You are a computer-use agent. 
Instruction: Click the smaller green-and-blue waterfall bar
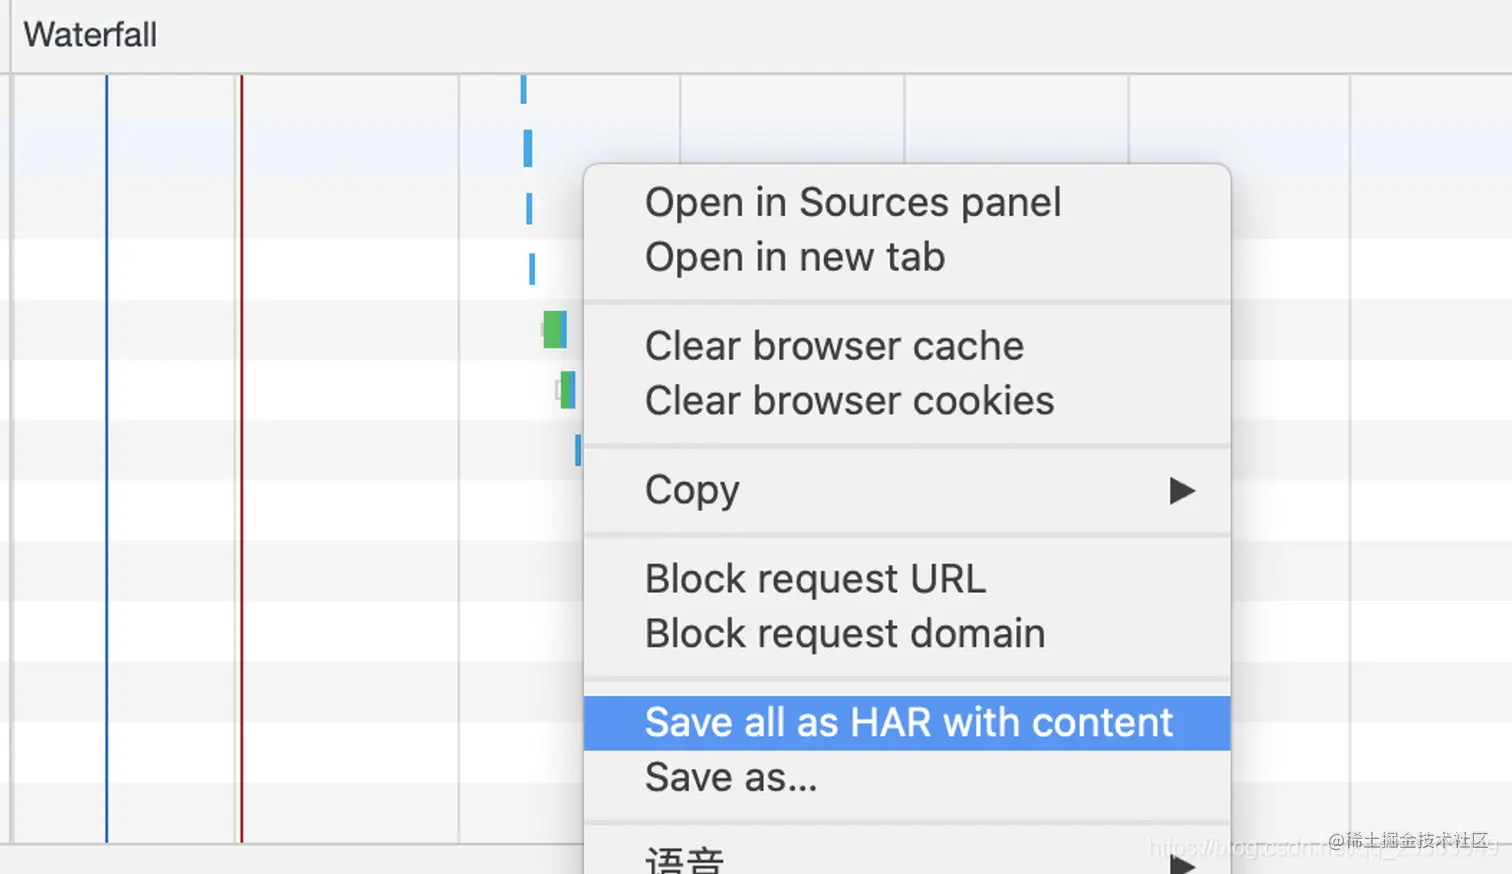click(x=567, y=390)
